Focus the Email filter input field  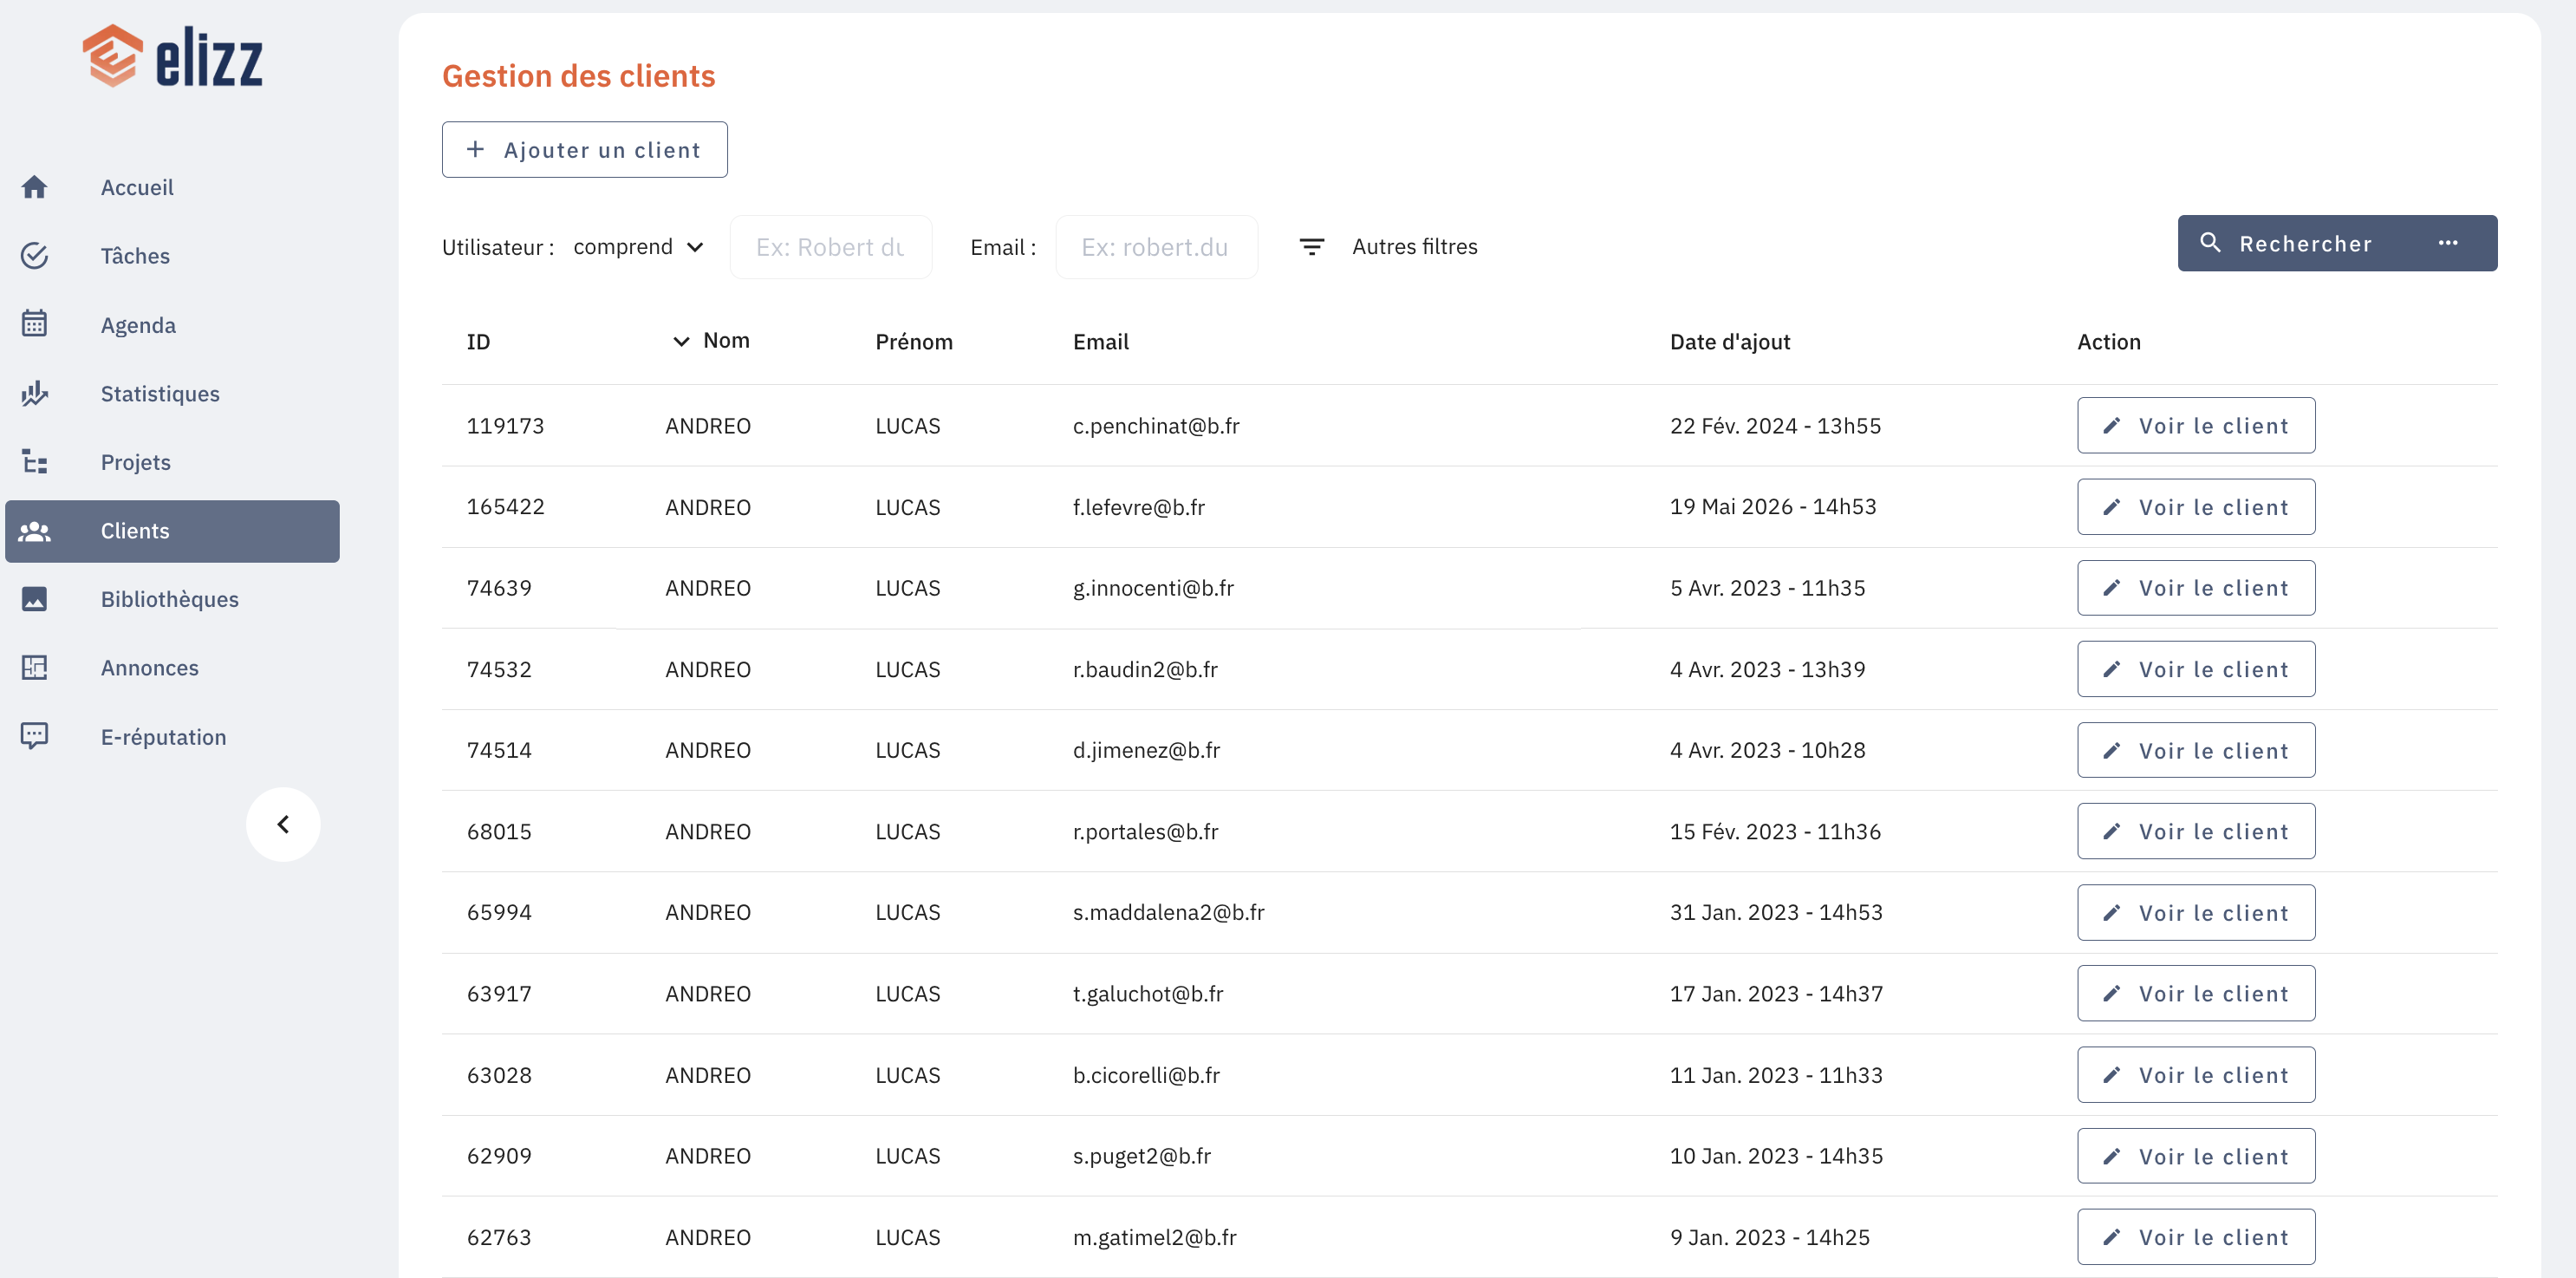pyautogui.click(x=1157, y=247)
